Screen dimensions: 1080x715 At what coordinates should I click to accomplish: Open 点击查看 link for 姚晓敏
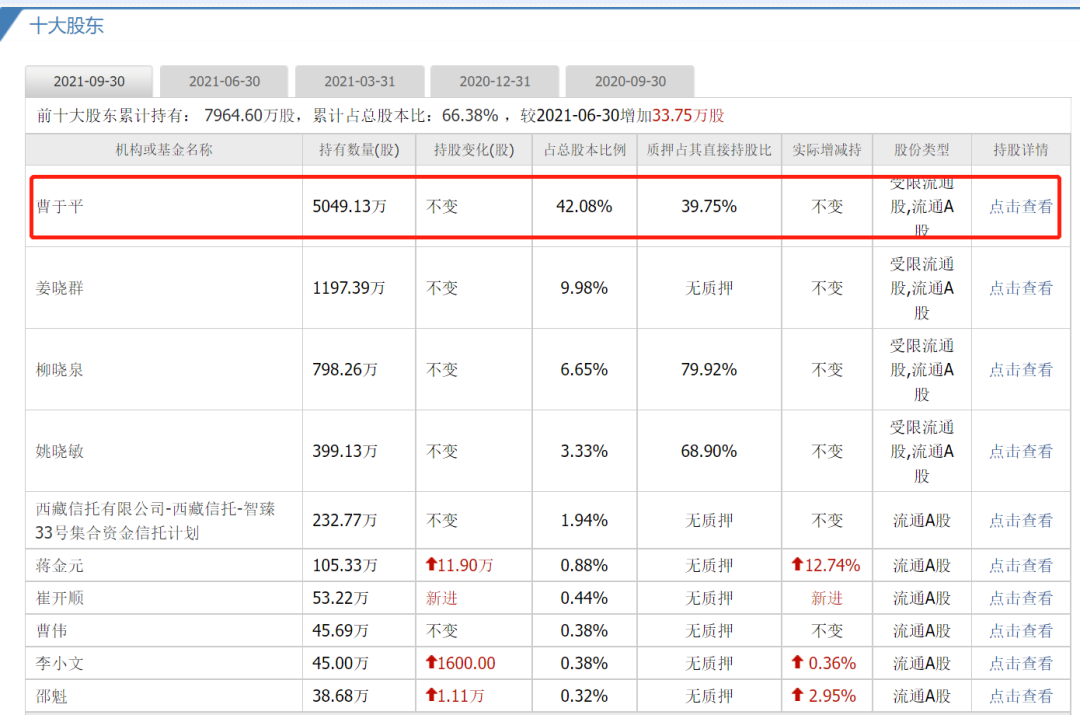pos(1021,451)
